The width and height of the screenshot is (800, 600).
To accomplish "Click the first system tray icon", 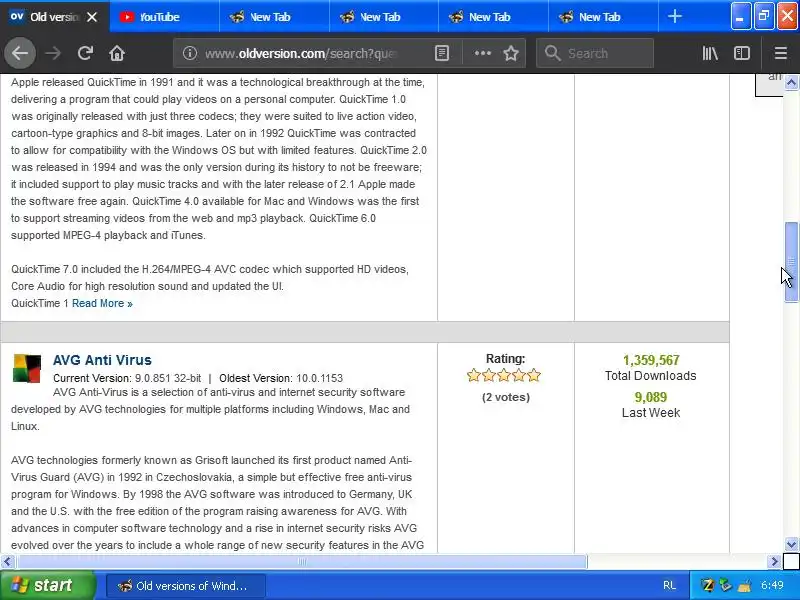I will (x=708, y=586).
